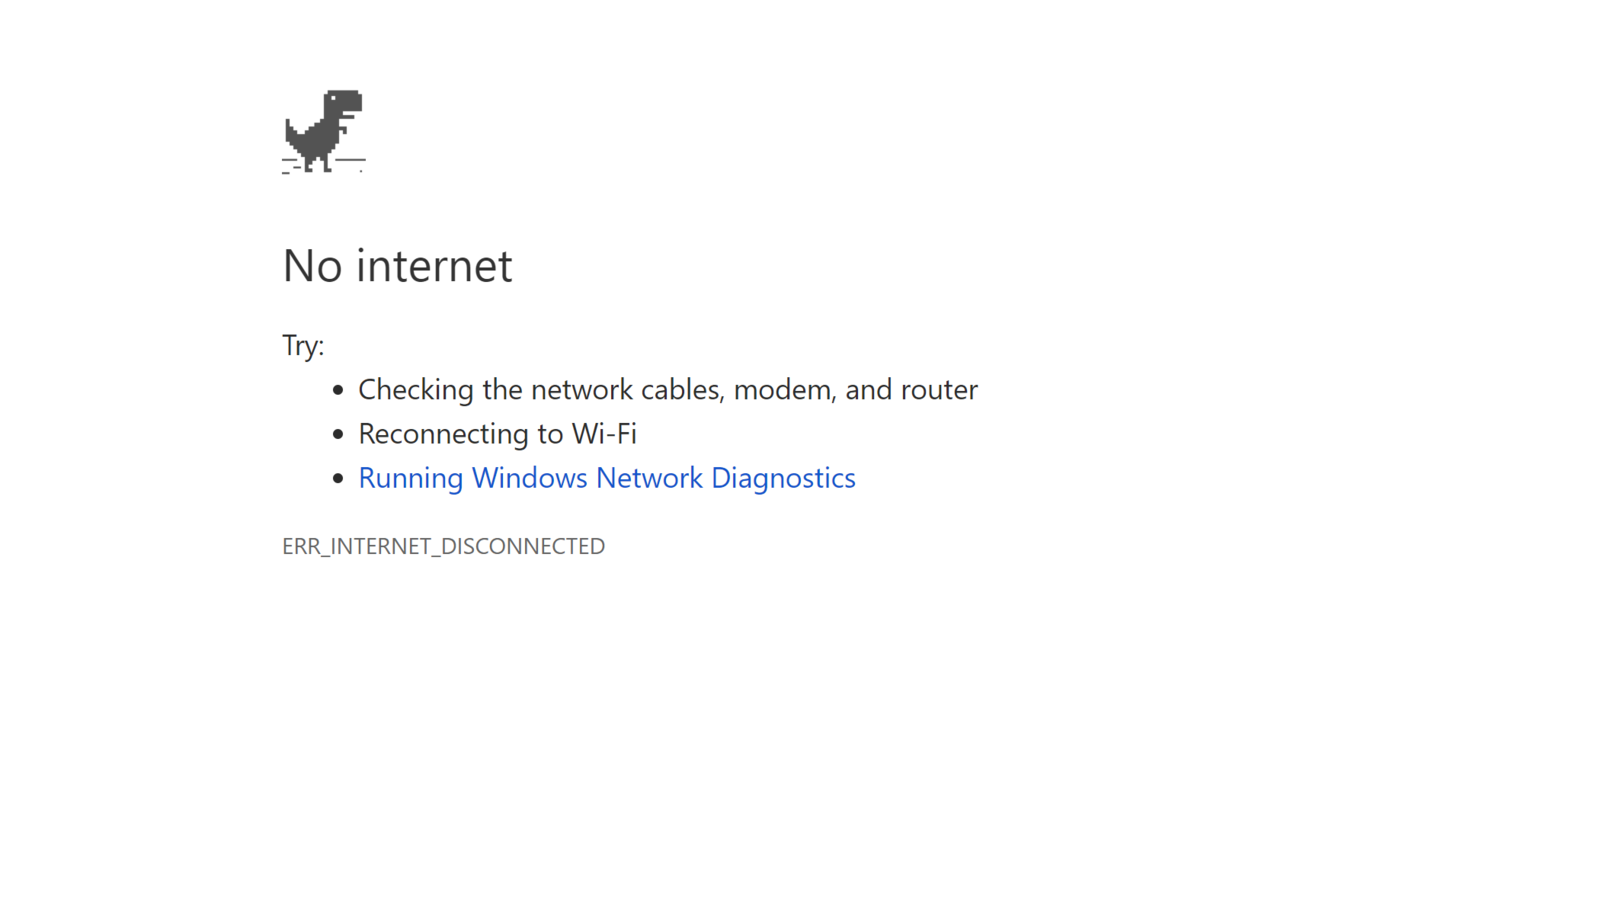The width and height of the screenshot is (1600, 900).
Task: Click the "Reconnecting to Wi-Fi" suggestion
Action: pyautogui.click(x=497, y=434)
